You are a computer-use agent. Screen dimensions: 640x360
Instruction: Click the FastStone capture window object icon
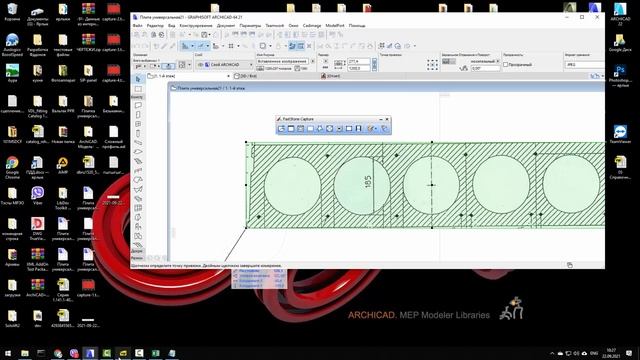[x=301, y=129]
